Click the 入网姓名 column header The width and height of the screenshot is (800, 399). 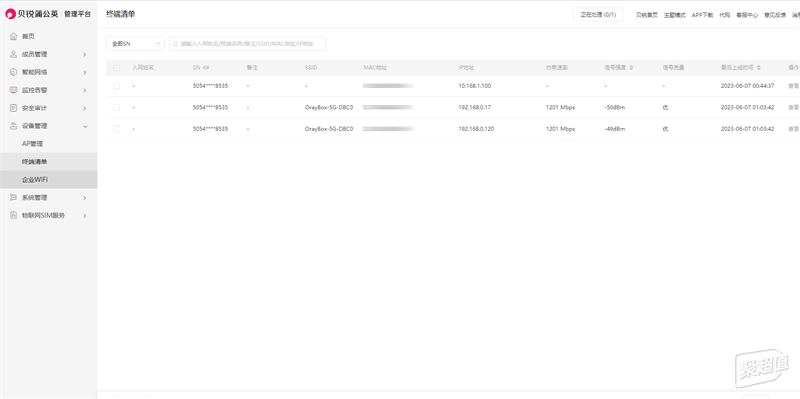coord(143,67)
